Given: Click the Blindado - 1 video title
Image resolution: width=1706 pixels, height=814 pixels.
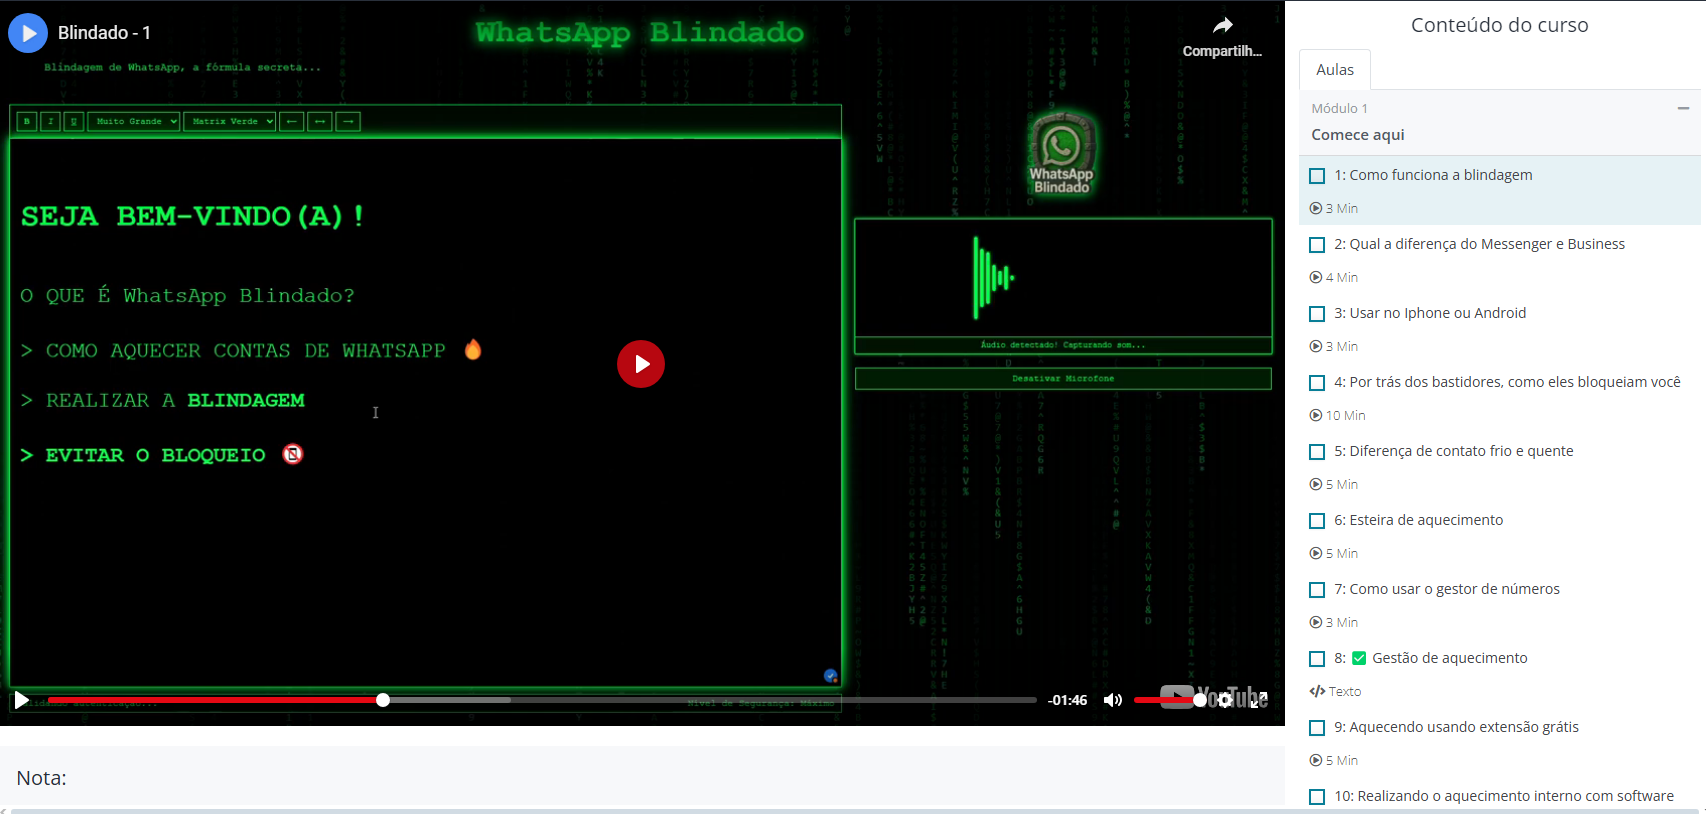Looking at the screenshot, I should tap(104, 33).
